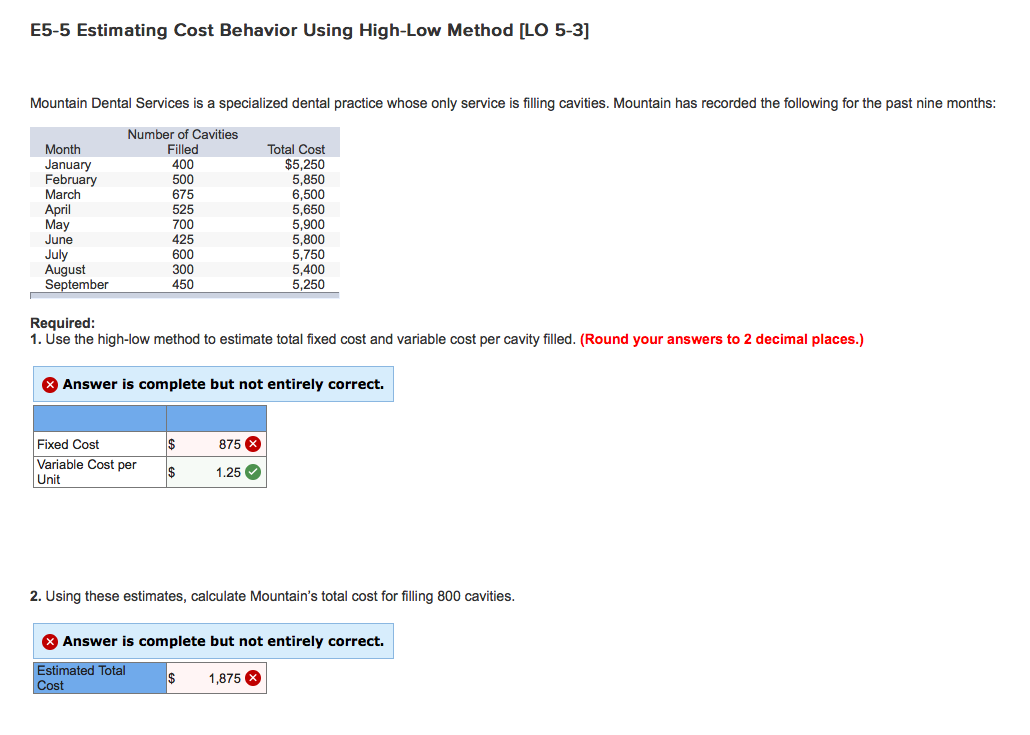
Task: Select the 'May' row label
Action: 56,225
